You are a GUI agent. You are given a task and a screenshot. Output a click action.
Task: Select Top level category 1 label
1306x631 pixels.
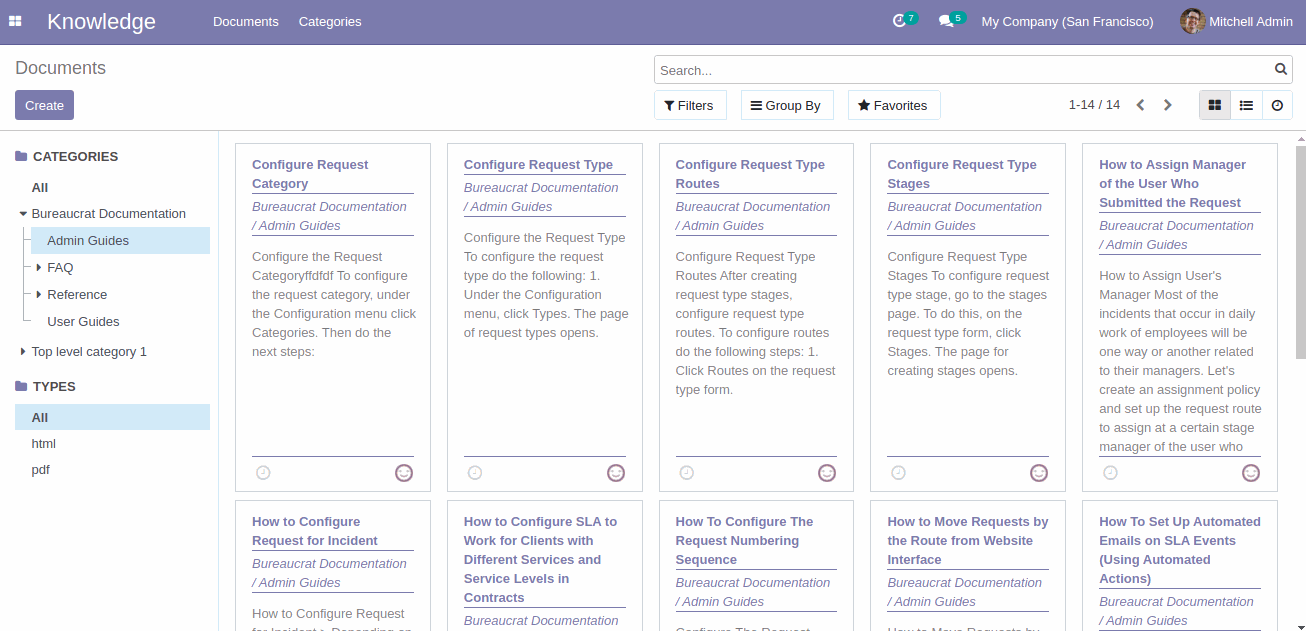[x=89, y=352]
